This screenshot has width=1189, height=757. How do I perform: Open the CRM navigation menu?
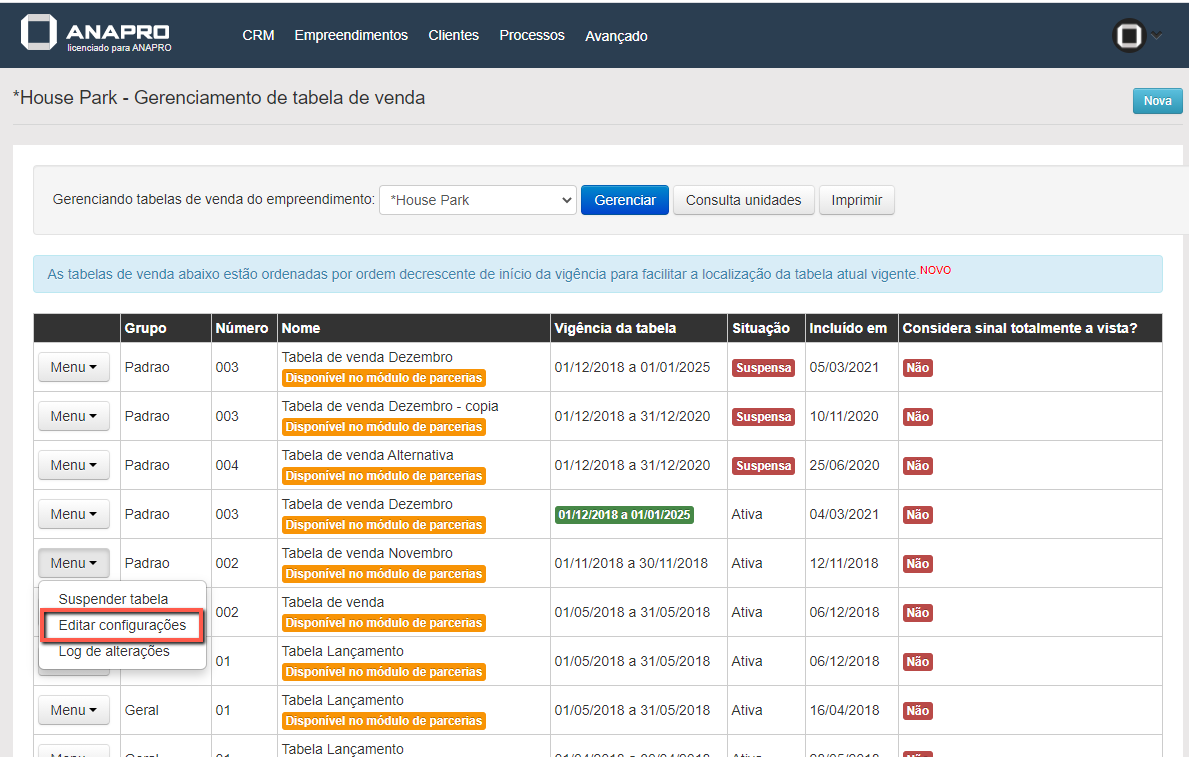[x=258, y=36]
